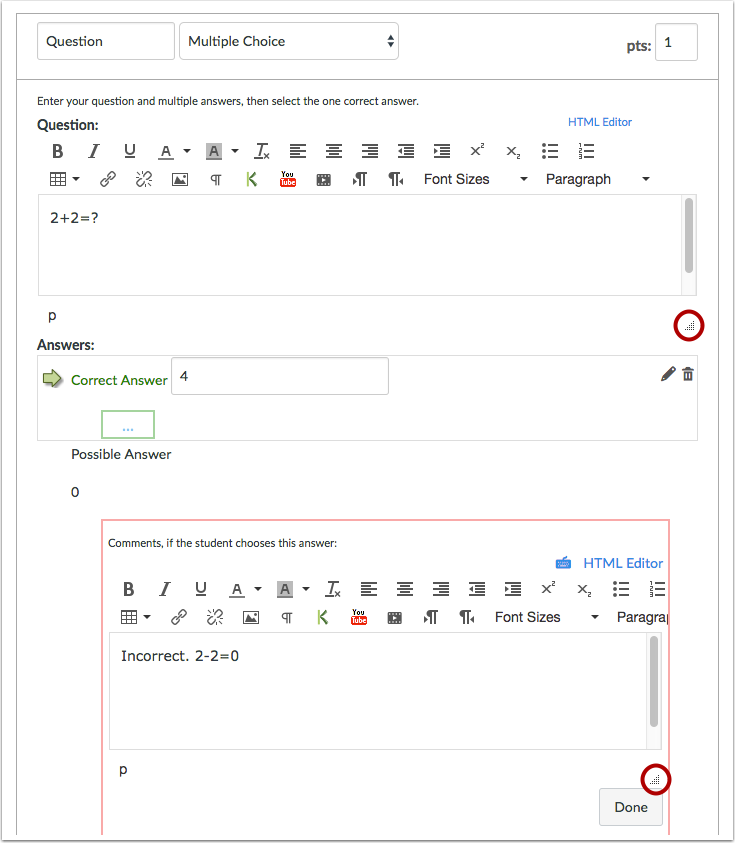Insert numbered list in Question editor toolbar

click(x=586, y=151)
